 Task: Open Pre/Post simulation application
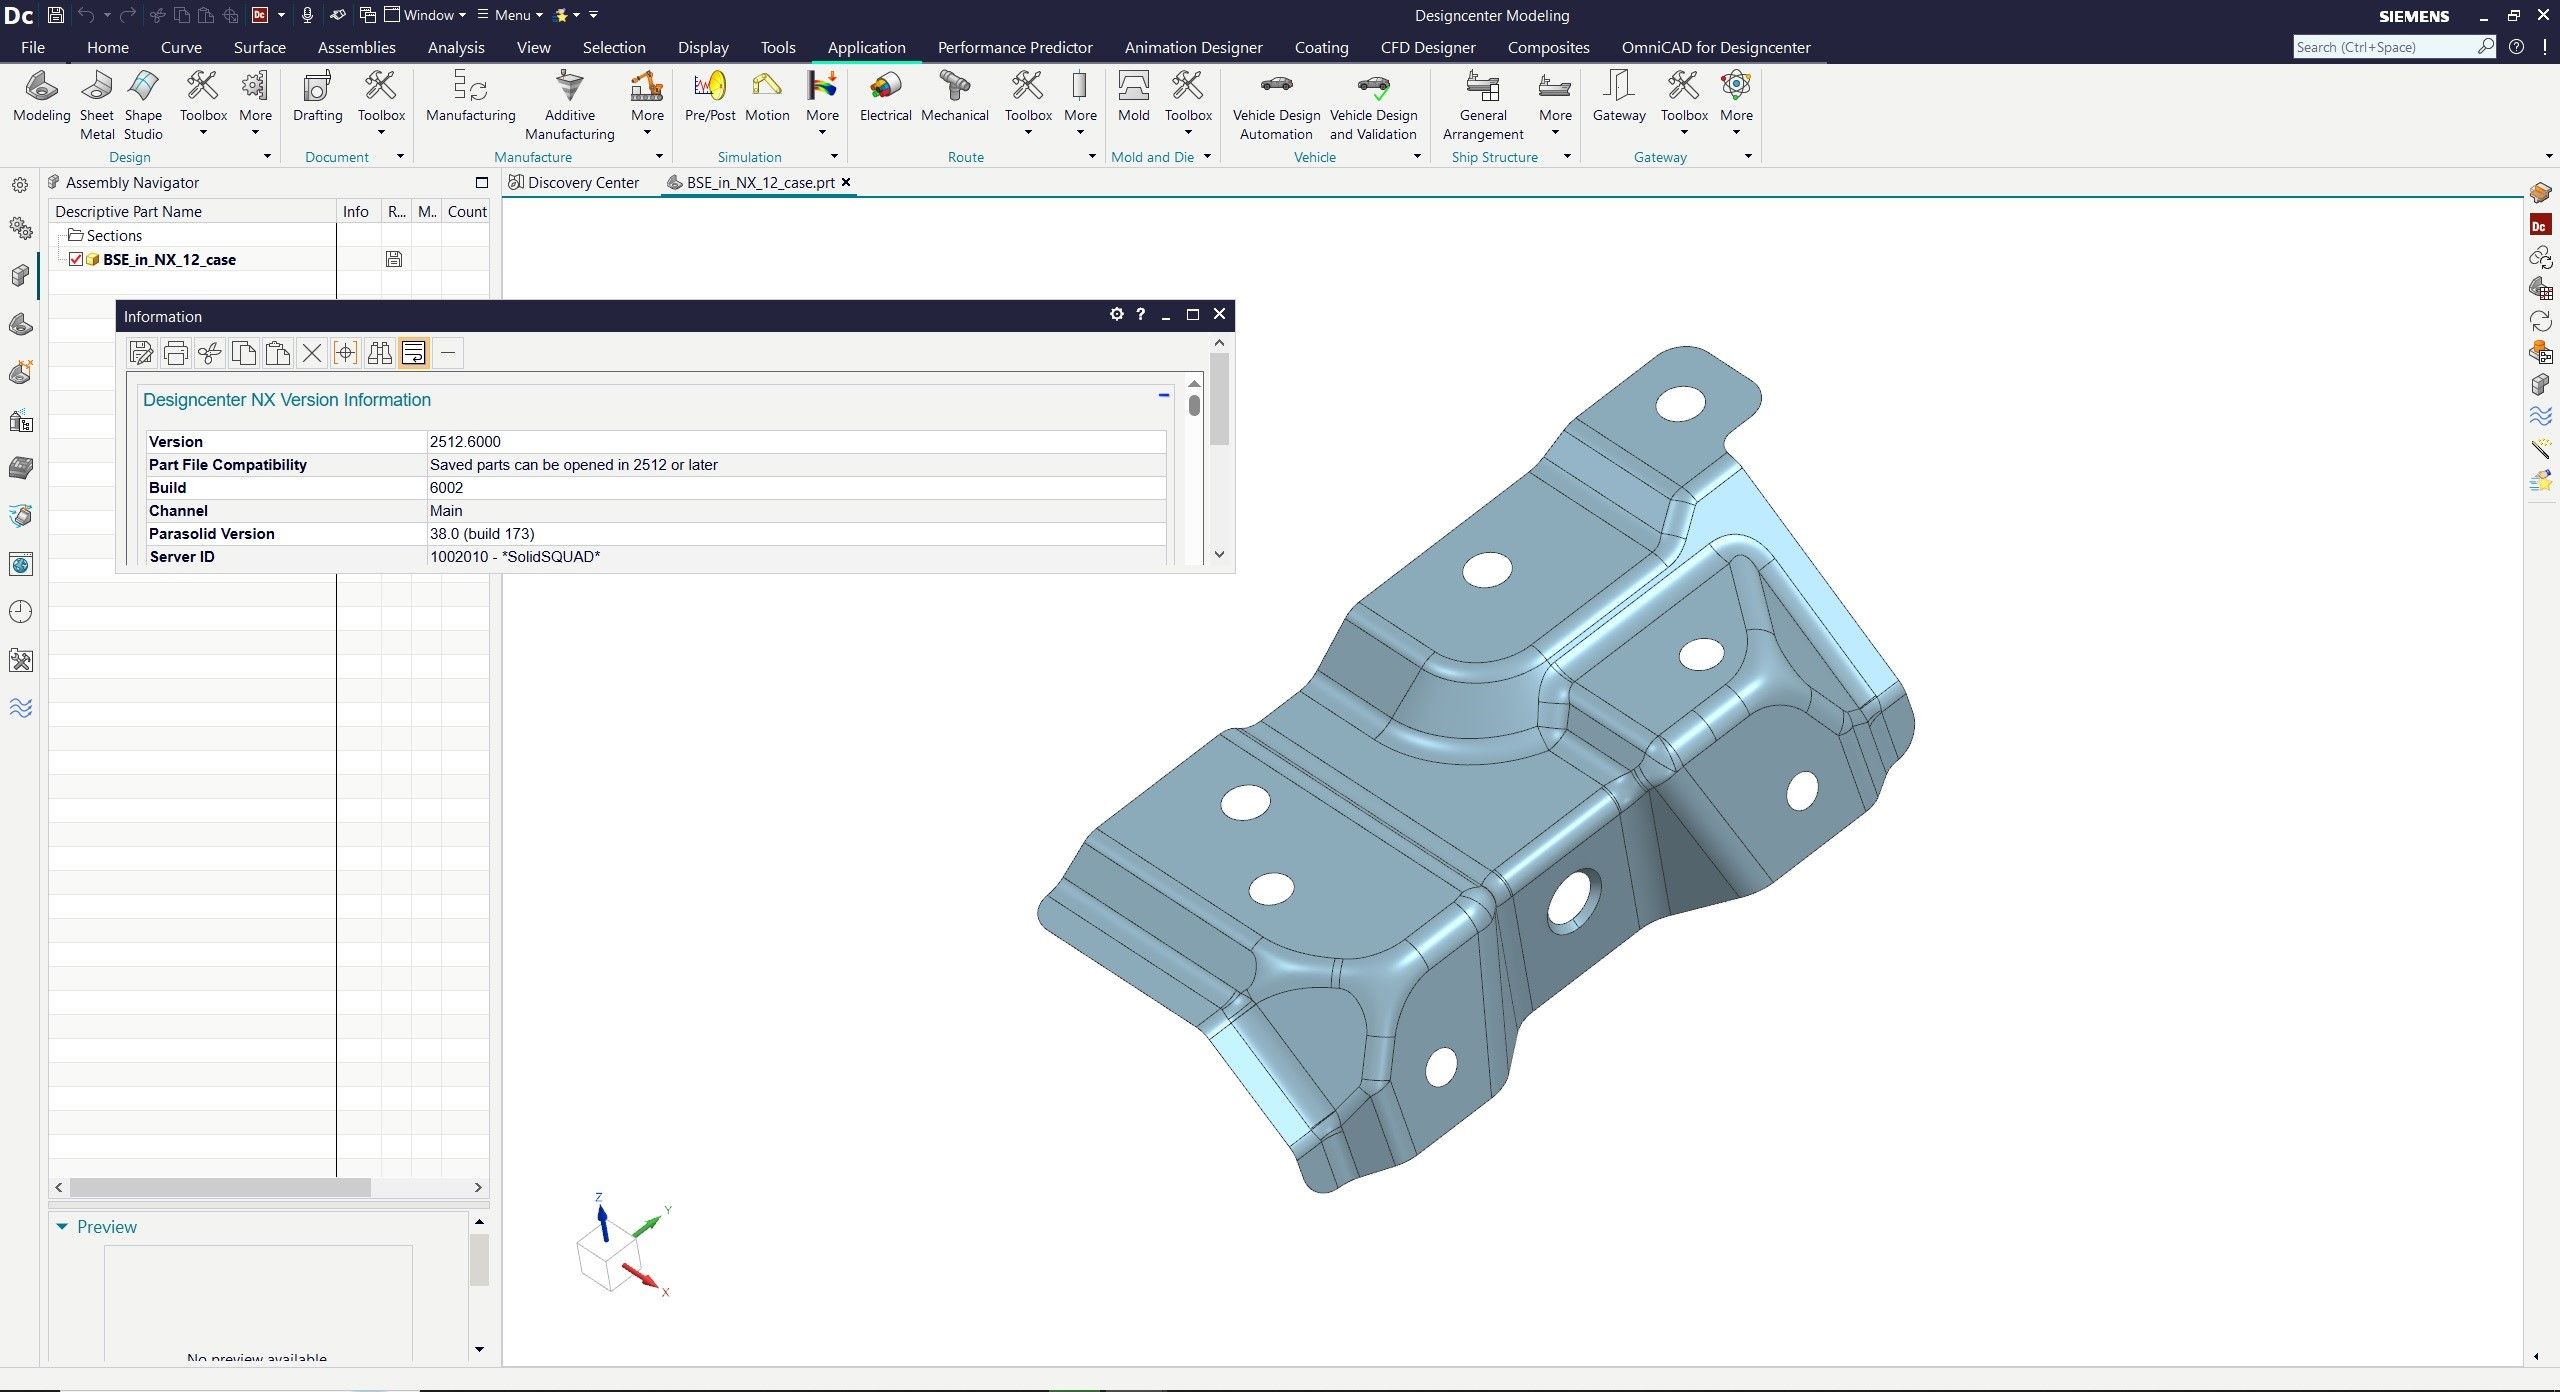click(710, 97)
